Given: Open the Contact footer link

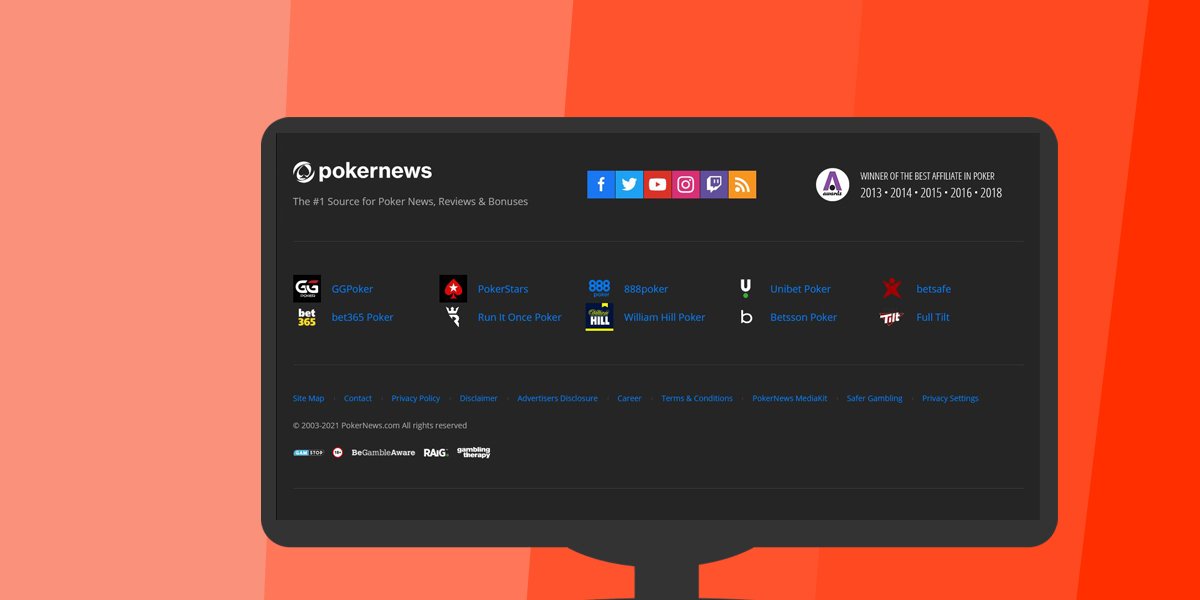Looking at the screenshot, I should pyautogui.click(x=358, y=398).
